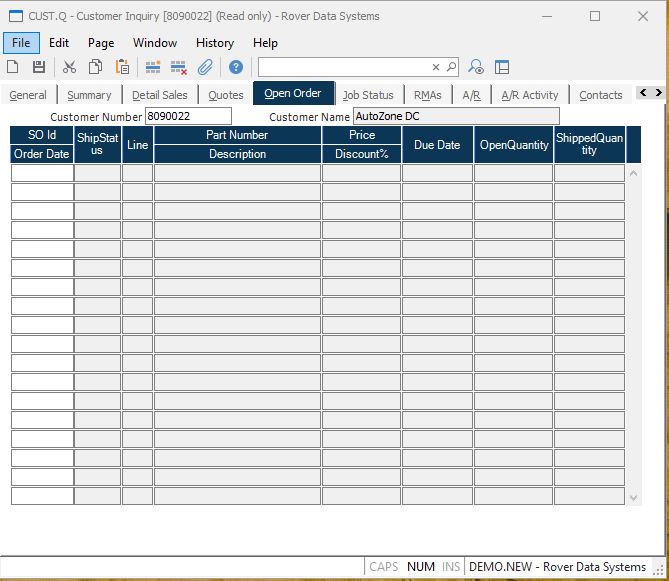Clear the toolbar search box with X
The height and width of the screenshot is (581, 669).
pos(436,67)
